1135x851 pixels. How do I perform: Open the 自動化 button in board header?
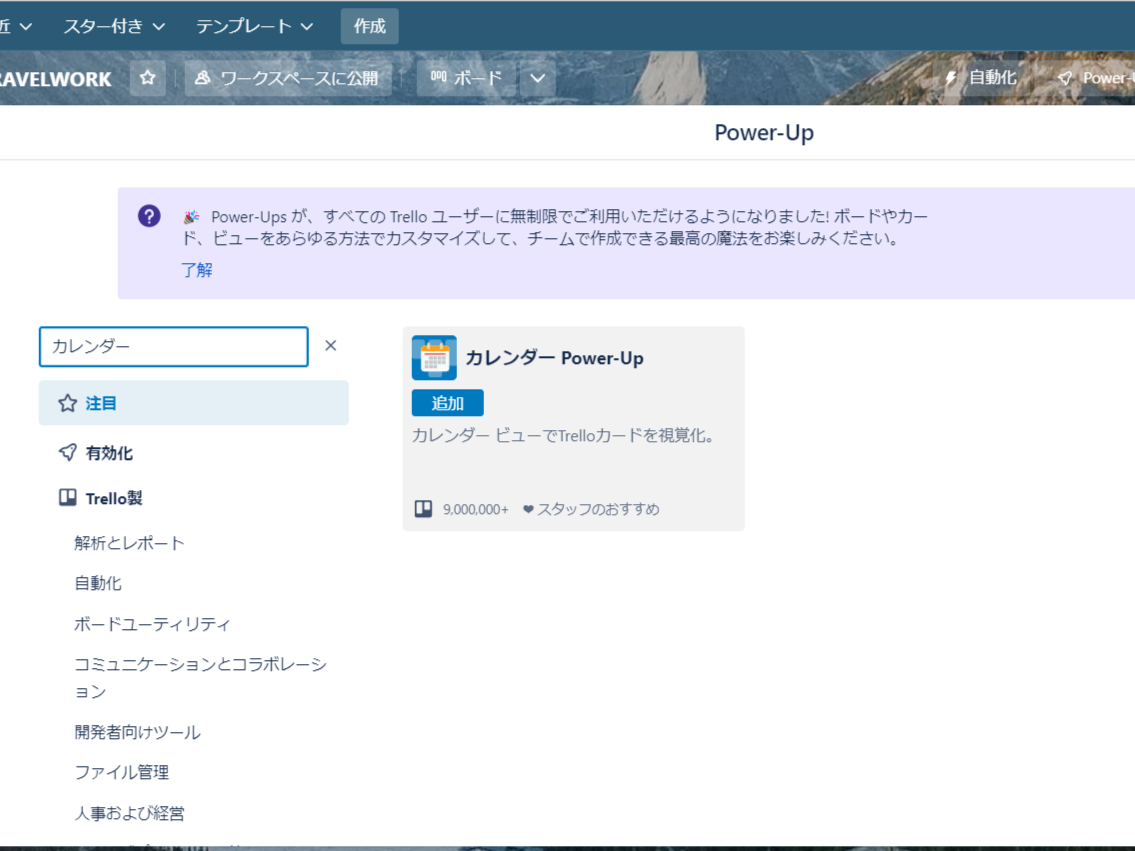pos(981,77)
